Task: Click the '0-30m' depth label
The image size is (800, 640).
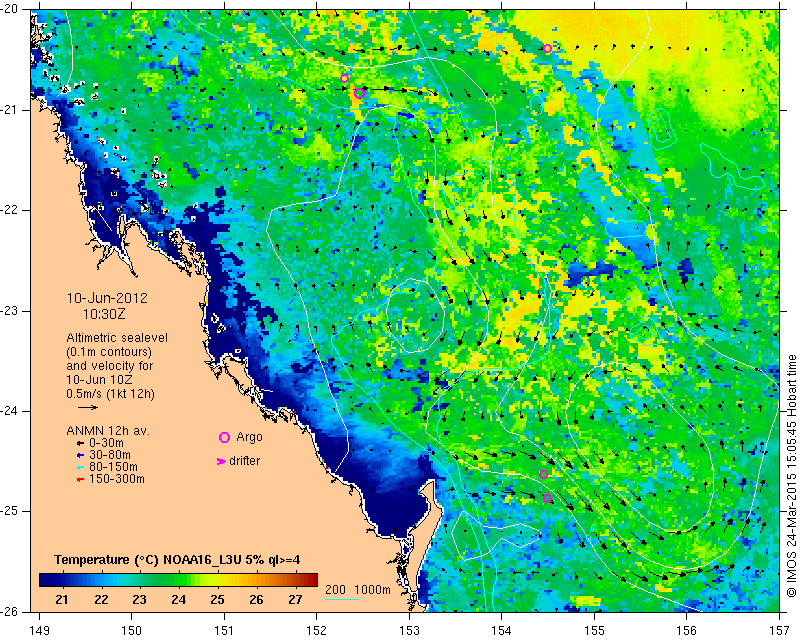Action: tap(106, 443)
